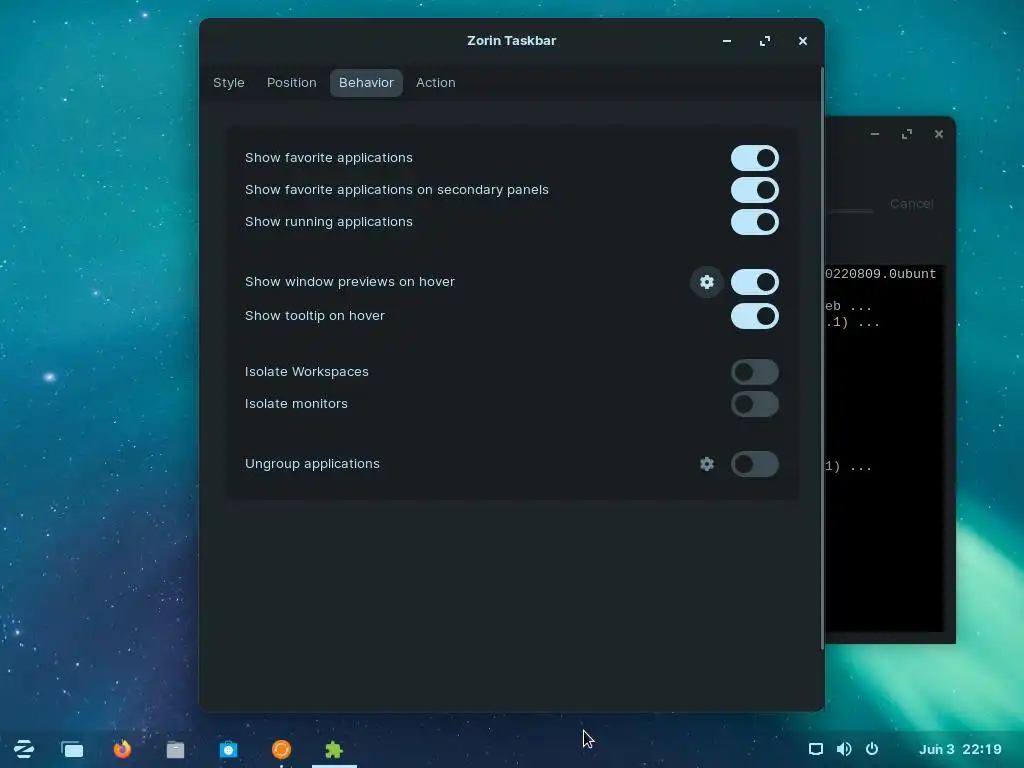
Task: Click the Zorin Taskbar window scrollbar
Action: click(822, 358)
